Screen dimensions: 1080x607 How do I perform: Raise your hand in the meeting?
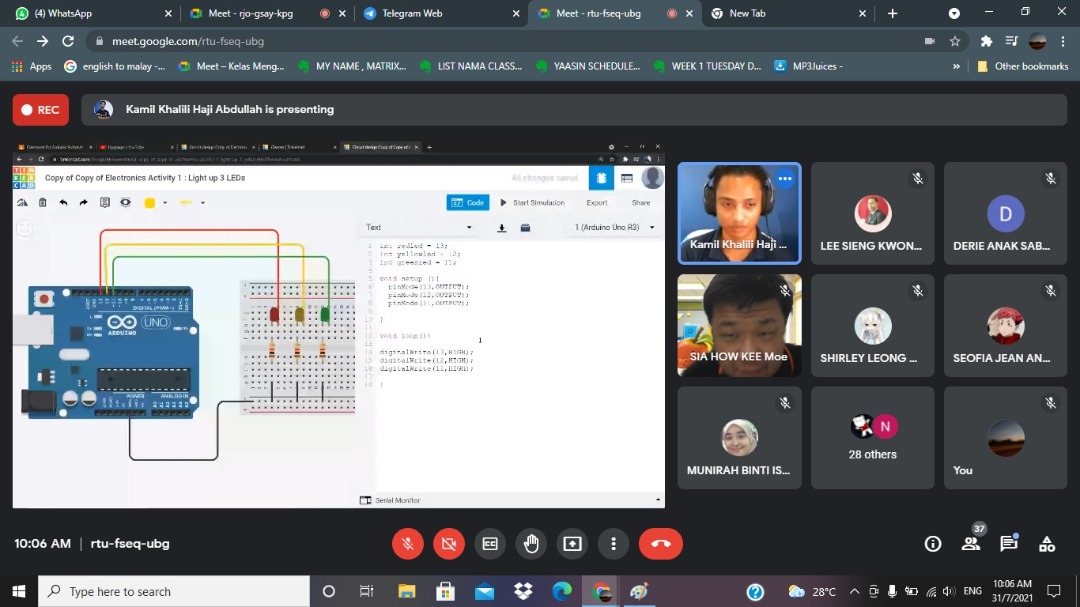point(531,544)
